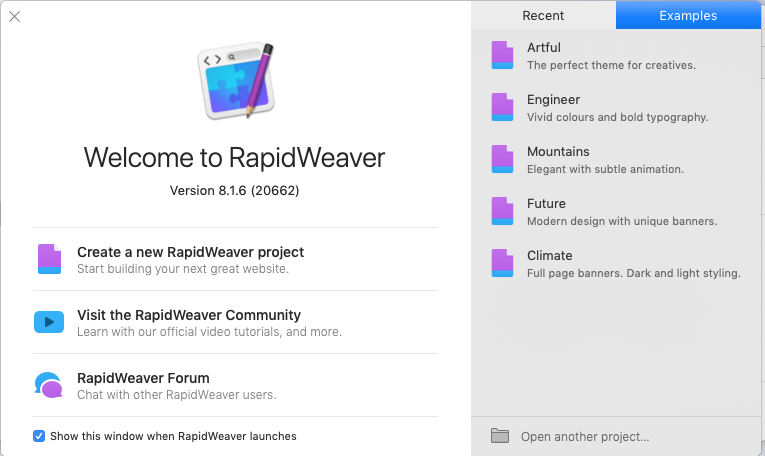Screen dimensions: 765x456
Task: Click the folder icon beside Open another project
Action: [500, 436]
